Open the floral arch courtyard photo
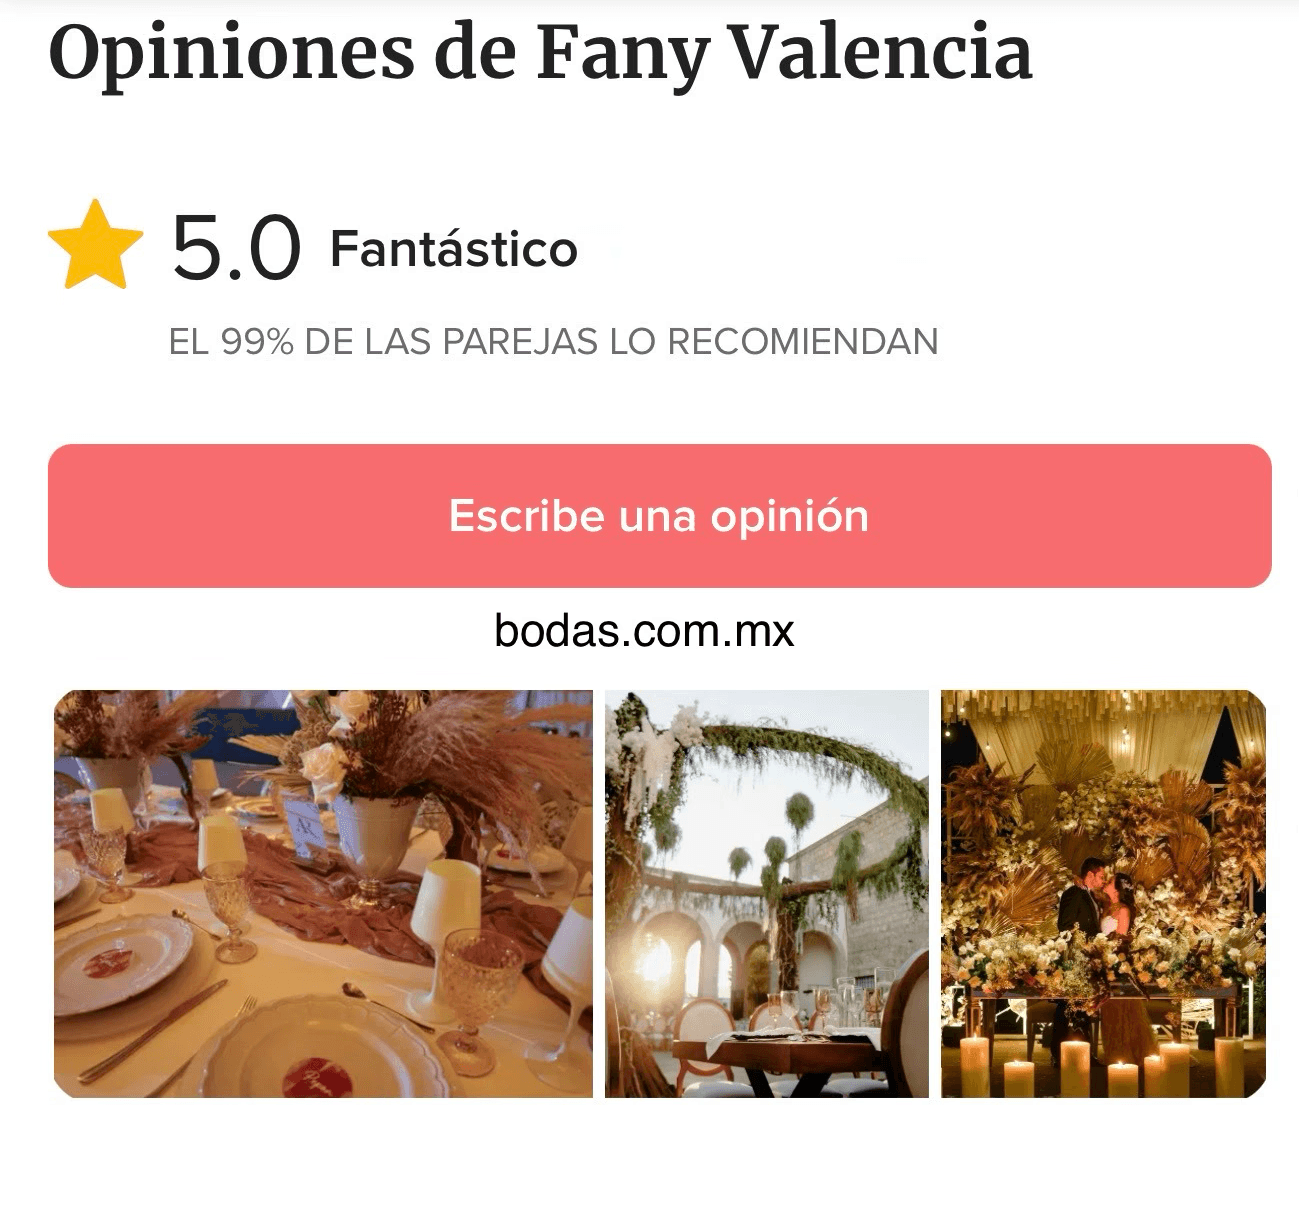This screenshot has width=1299, height=1213. [x=767, y=894]
